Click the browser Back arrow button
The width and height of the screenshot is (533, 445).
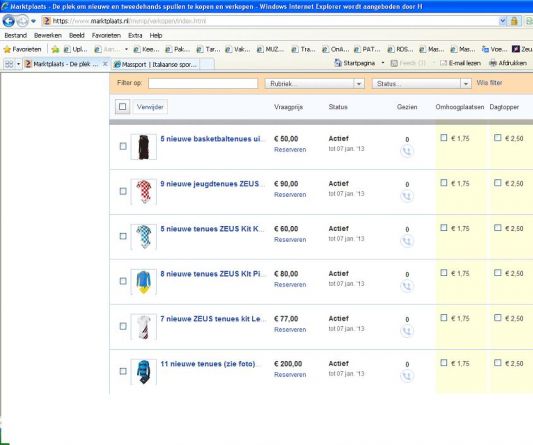pyautogui.click(x=8, y=21)
